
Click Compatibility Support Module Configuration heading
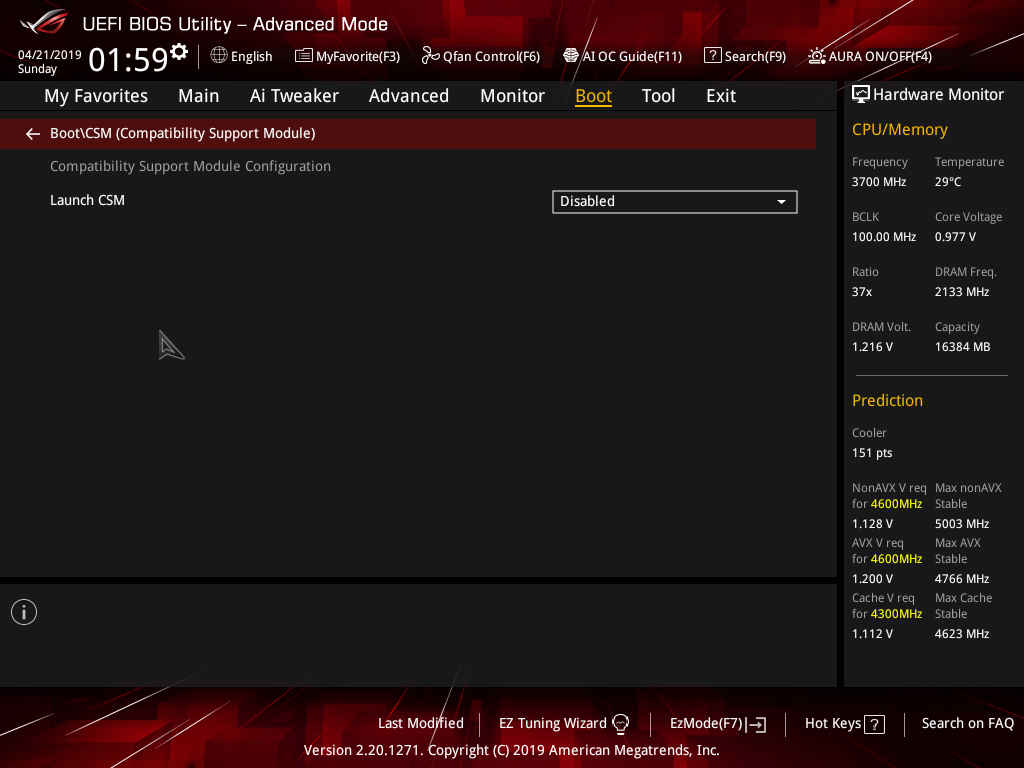(x=190, y=167)
